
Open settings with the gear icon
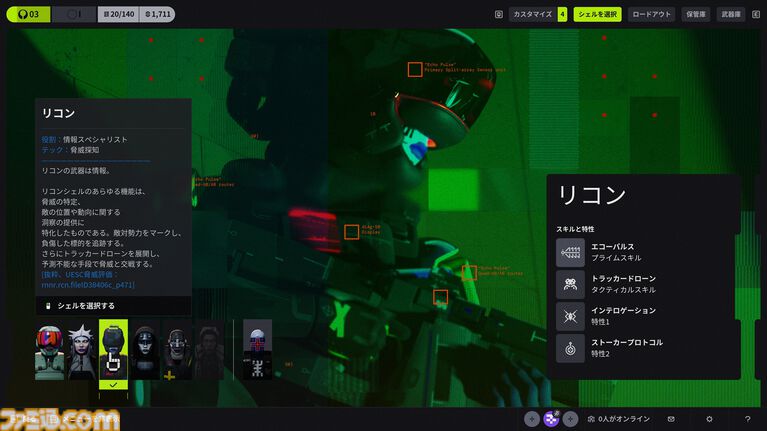tap(709, 419)
